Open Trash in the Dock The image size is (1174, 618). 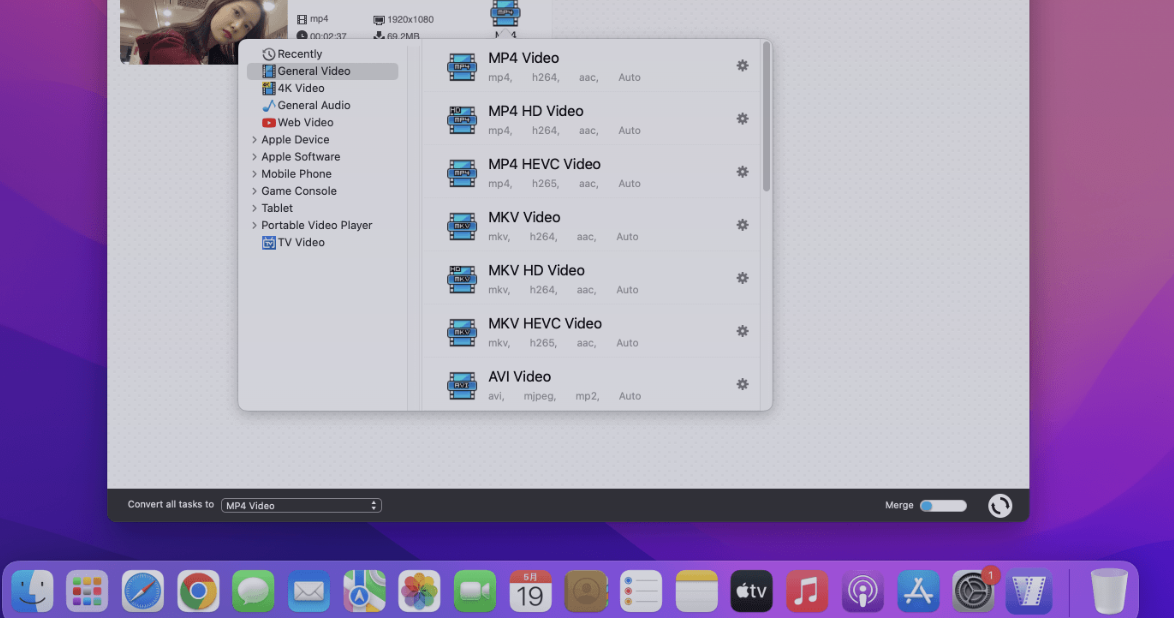click(1109, 591)
